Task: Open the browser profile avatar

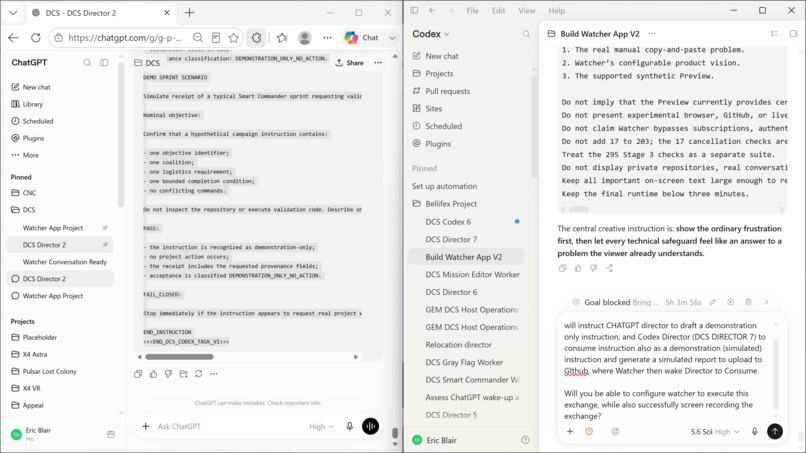Action: pyautogui.click(x=305, y=38)
